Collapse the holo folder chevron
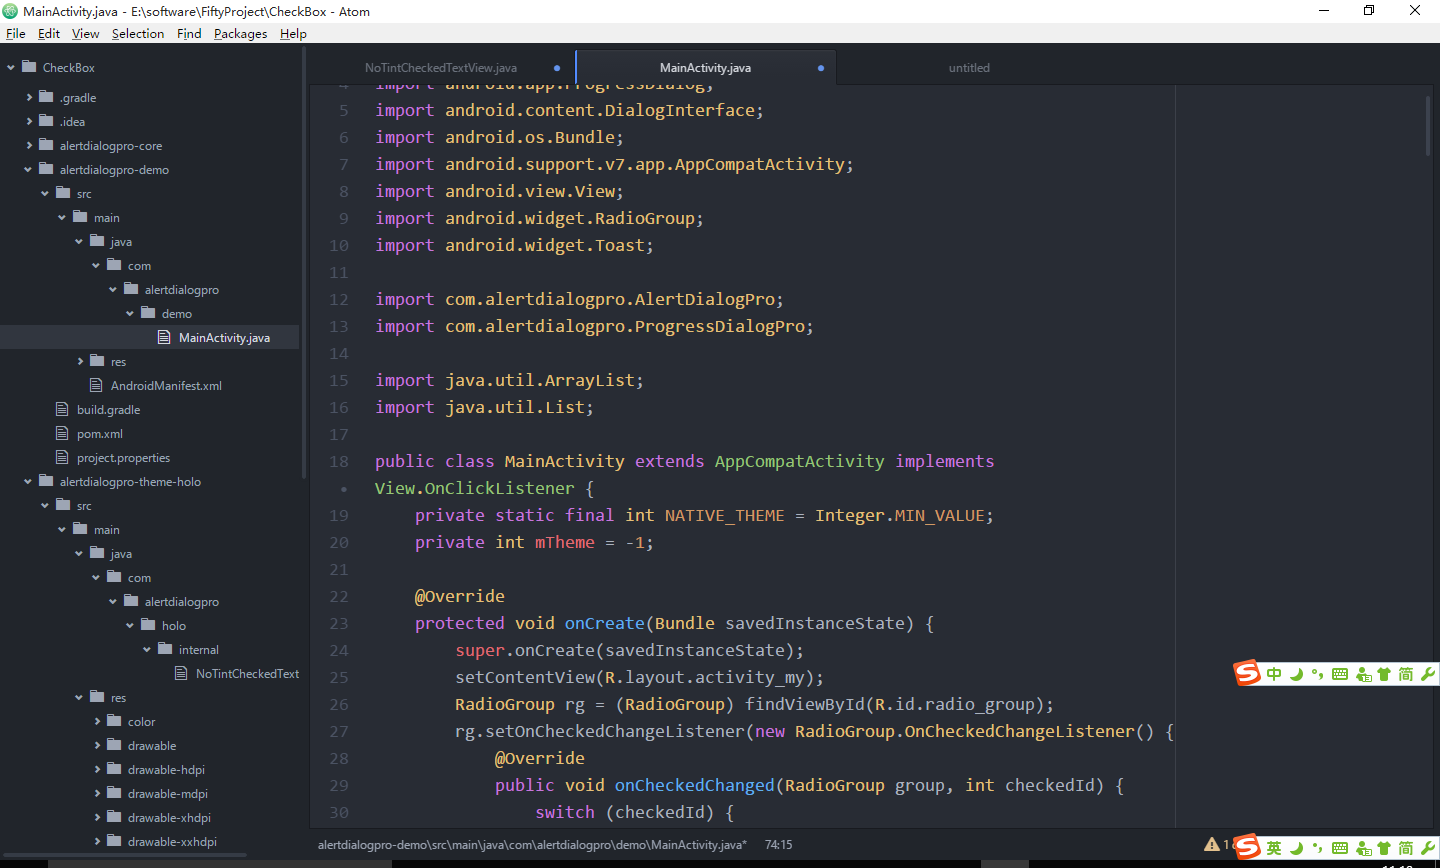This screenshot has width=1440, height=868. [x=130, y=625]
